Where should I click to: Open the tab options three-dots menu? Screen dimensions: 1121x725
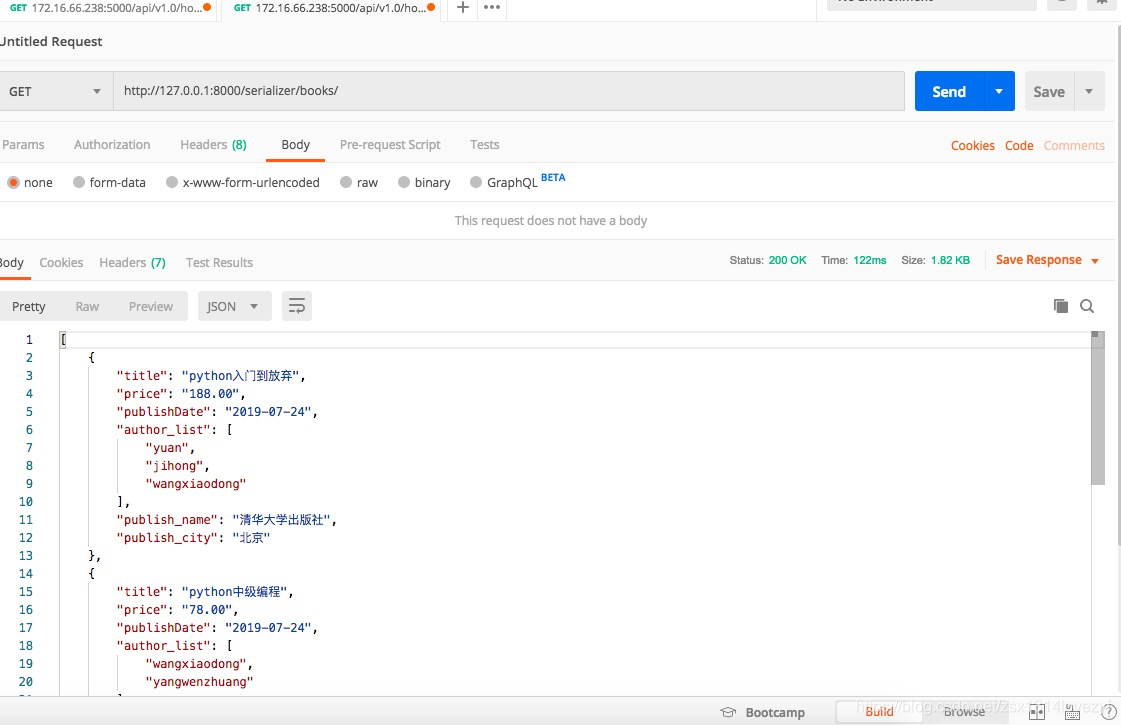pos(492,7)
